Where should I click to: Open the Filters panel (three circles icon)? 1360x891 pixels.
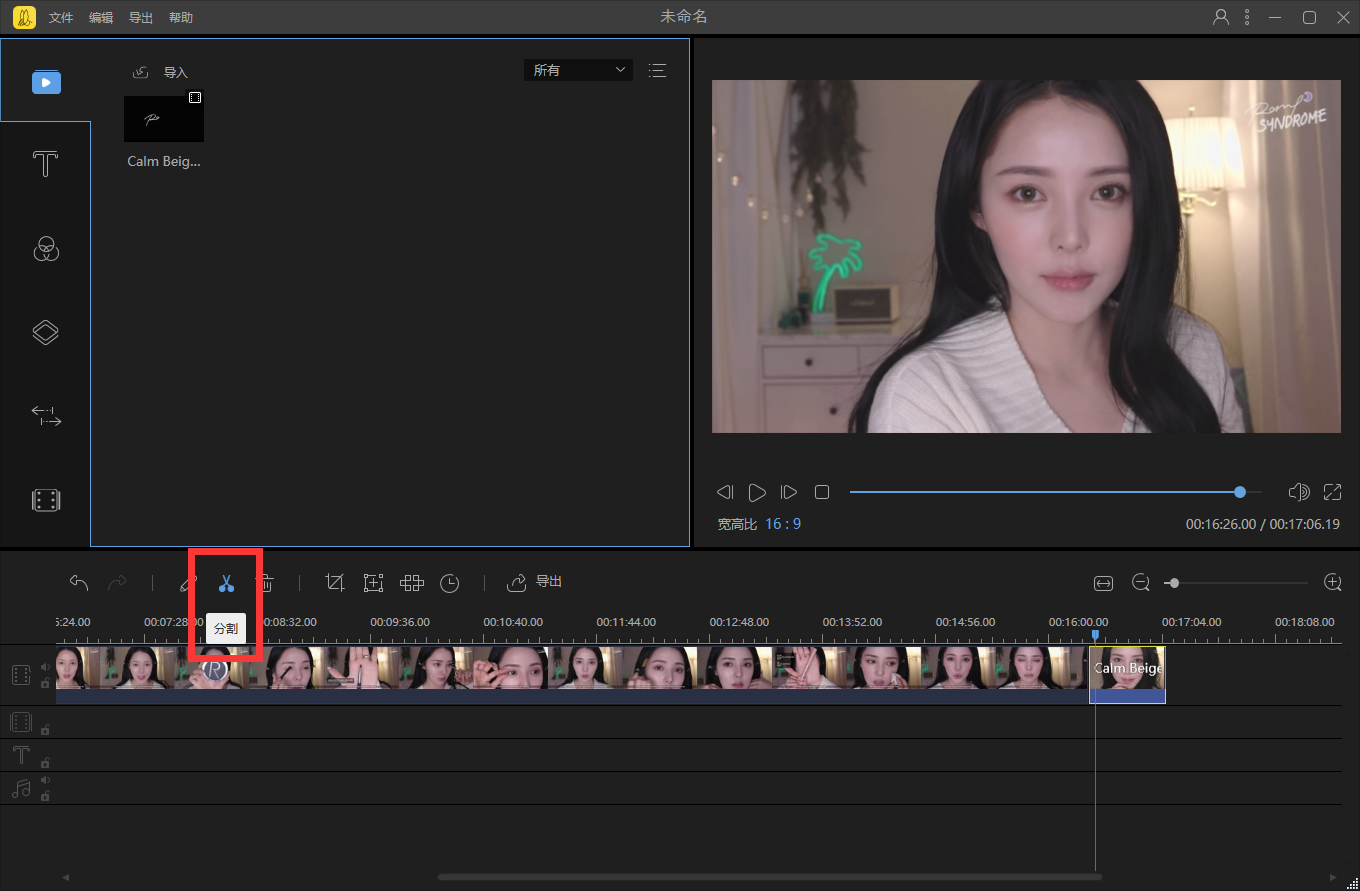click(46, 248)
